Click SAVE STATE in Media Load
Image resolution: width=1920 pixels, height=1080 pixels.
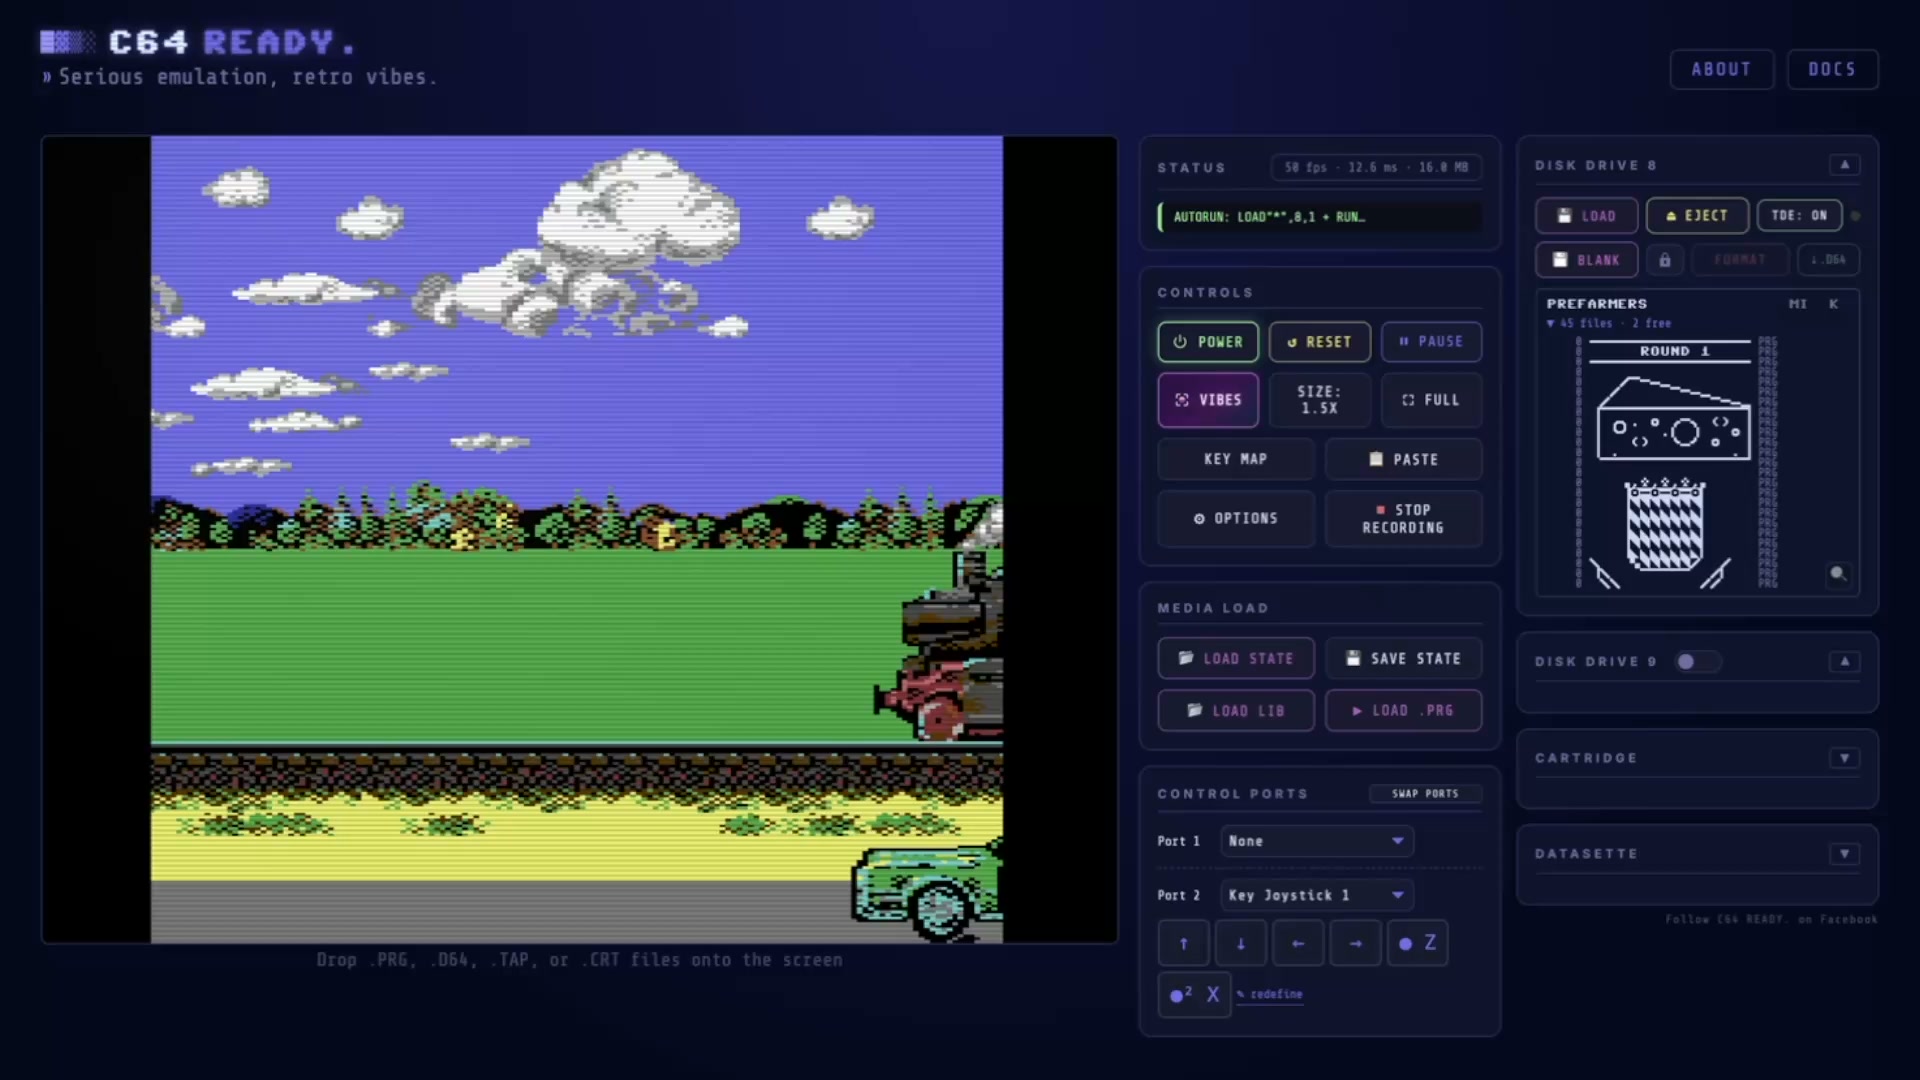pyautogui.click(x=1404, y=658)
